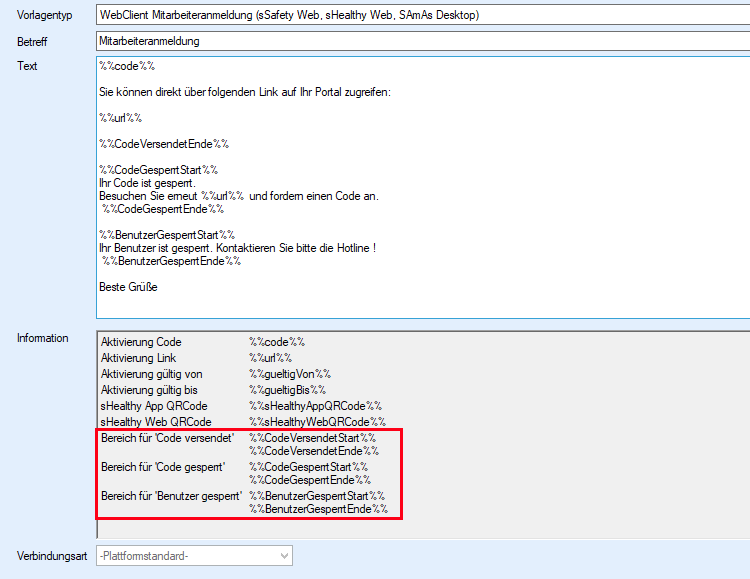Click the line 'Besuchen Sie erneut %%url%%'
750x579 pixels.
pyautogui.click(x=239, y=196)
